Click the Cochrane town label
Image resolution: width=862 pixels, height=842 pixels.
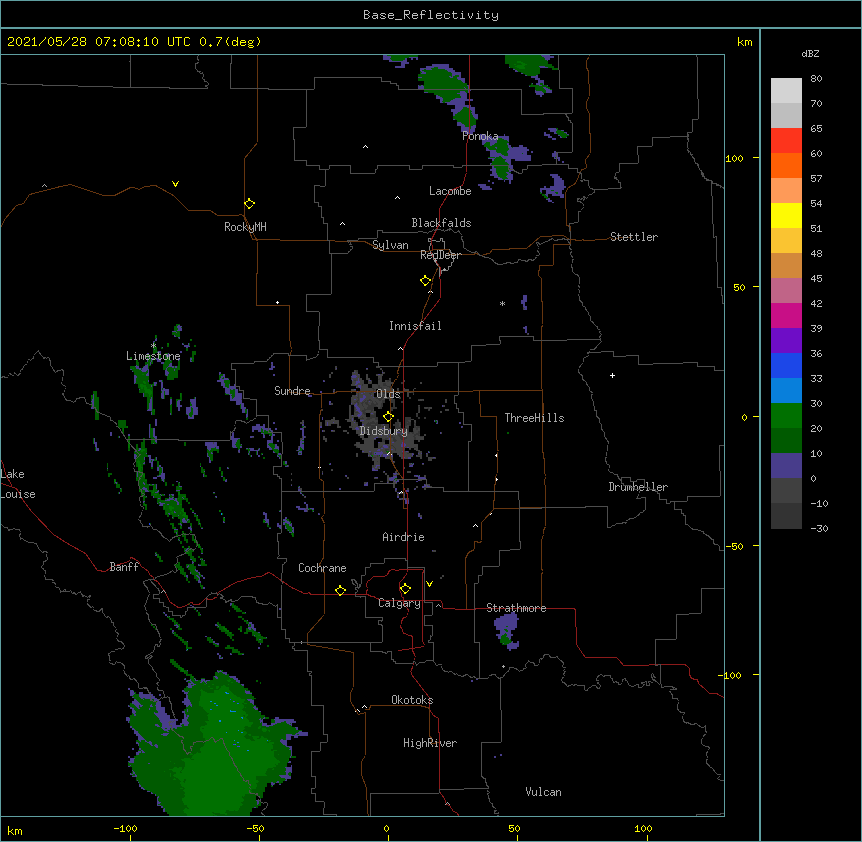pos(322,568)
